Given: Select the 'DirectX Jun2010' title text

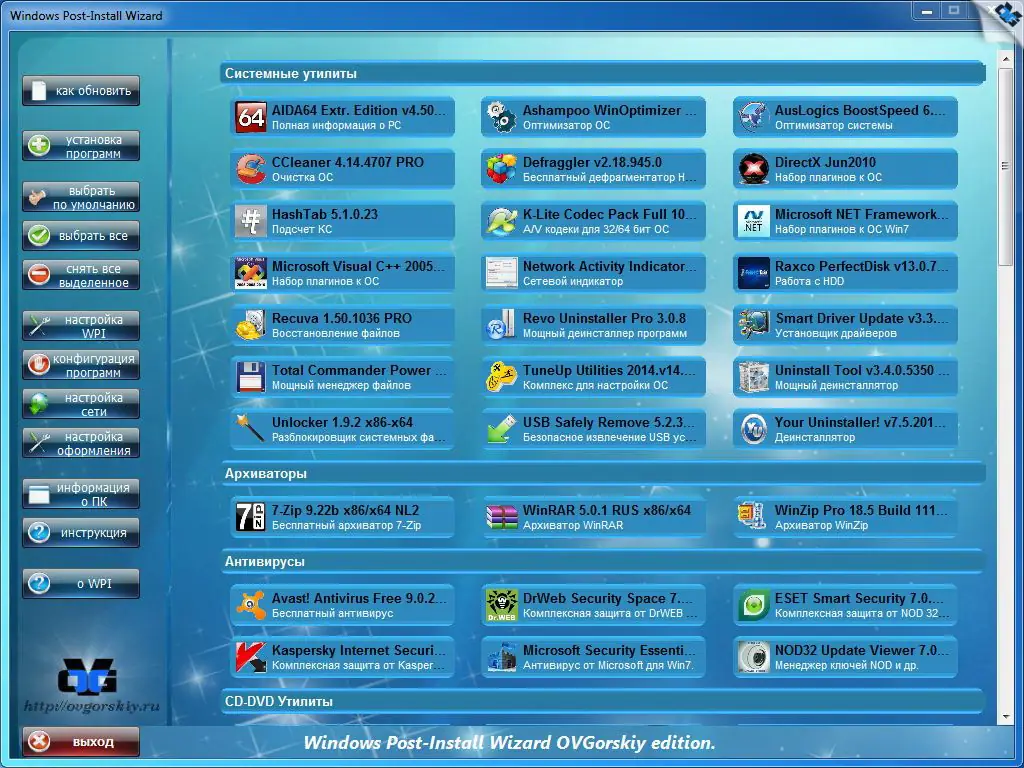Looking at the screenshot, I should pos(825,162).
